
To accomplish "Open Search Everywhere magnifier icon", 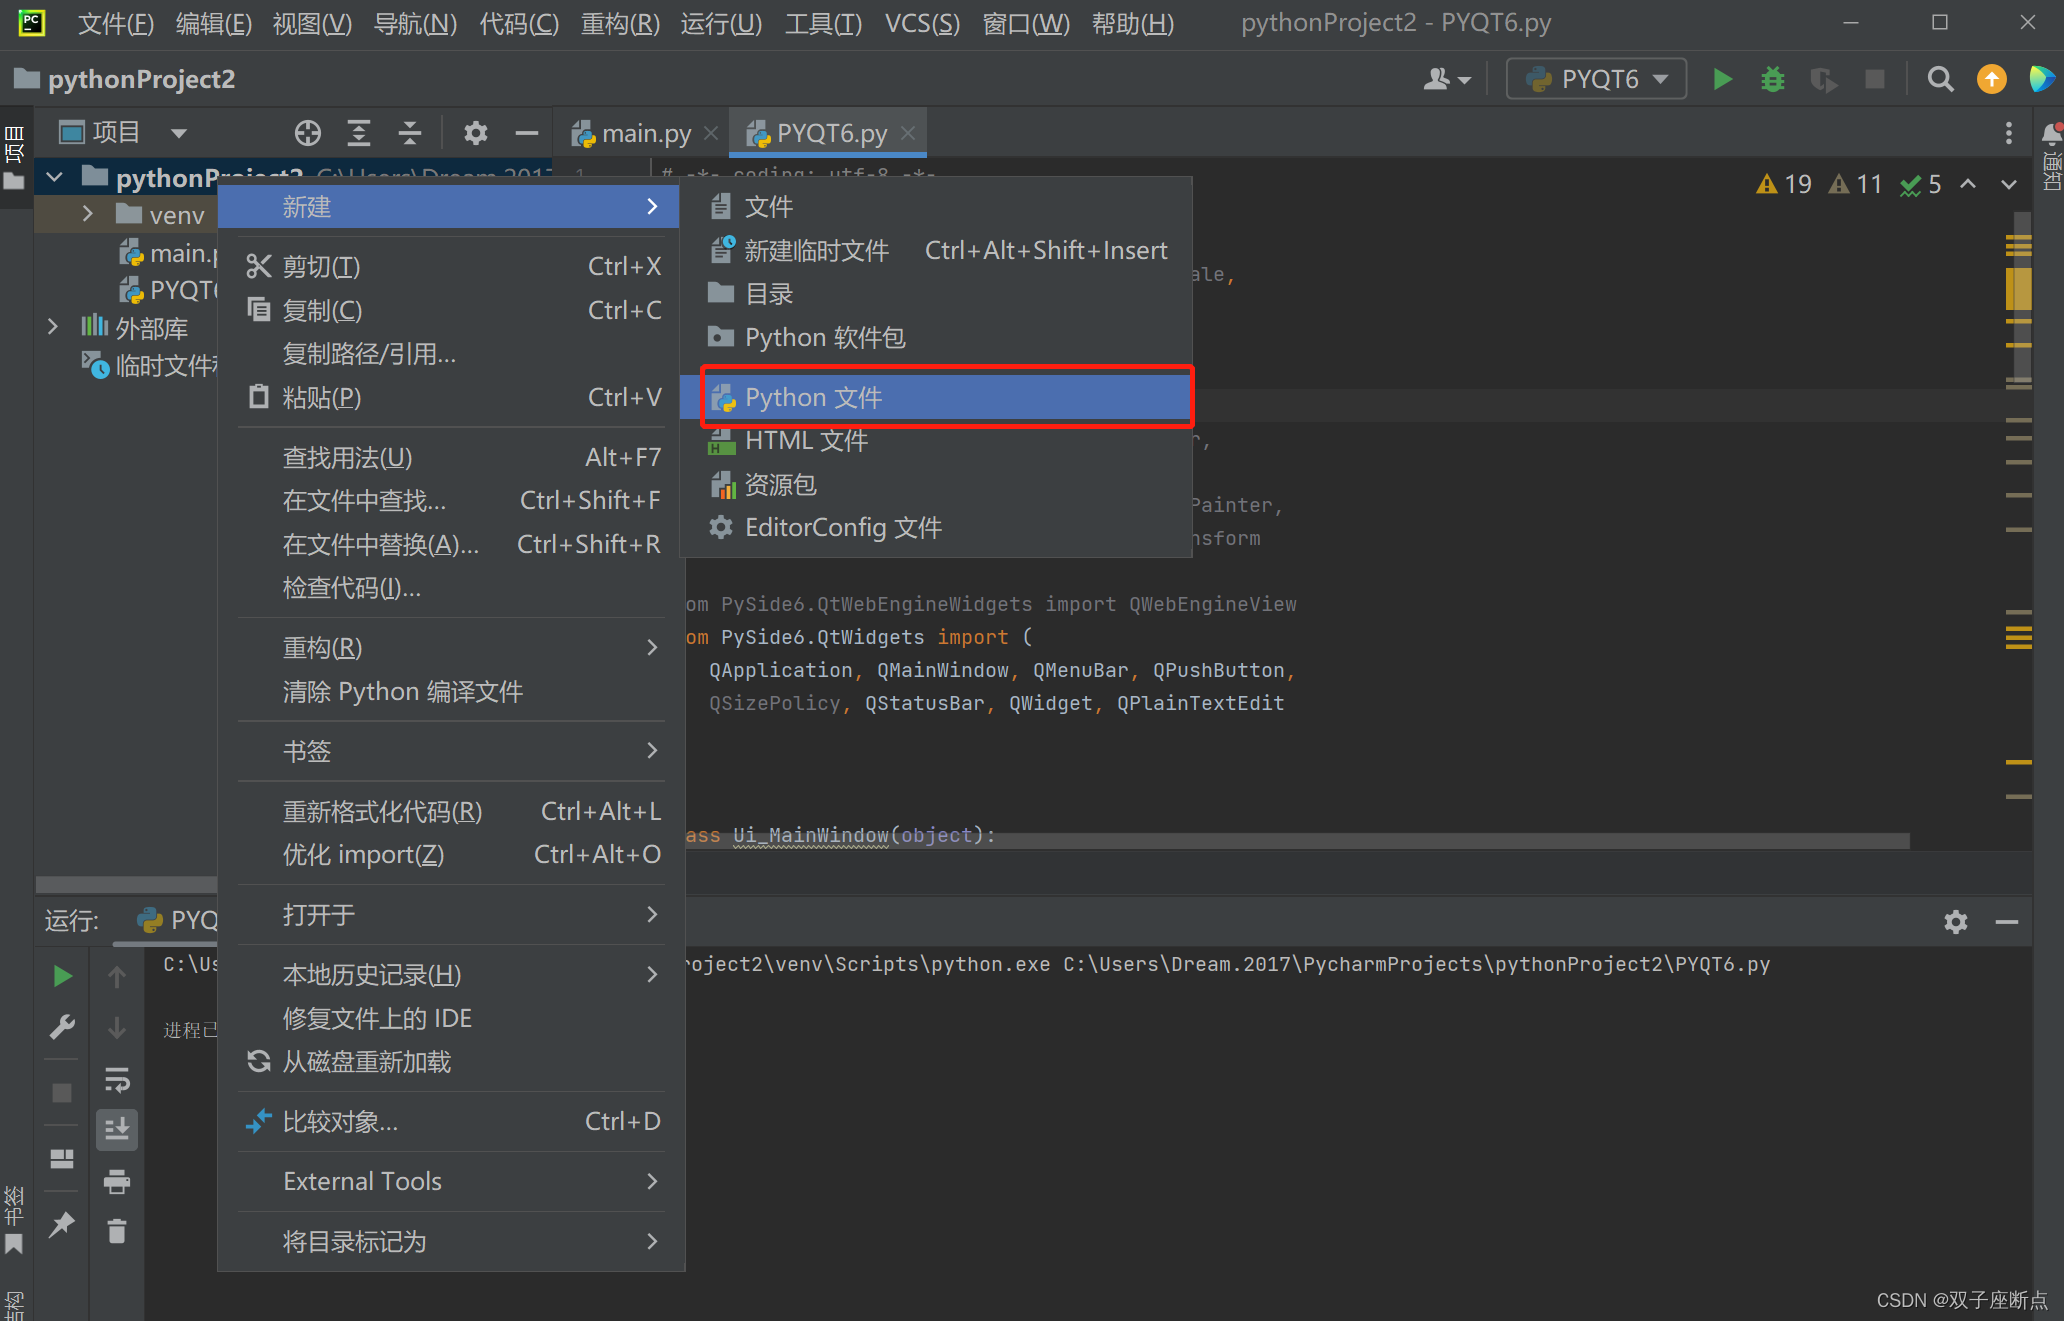I will [1940, 79].
